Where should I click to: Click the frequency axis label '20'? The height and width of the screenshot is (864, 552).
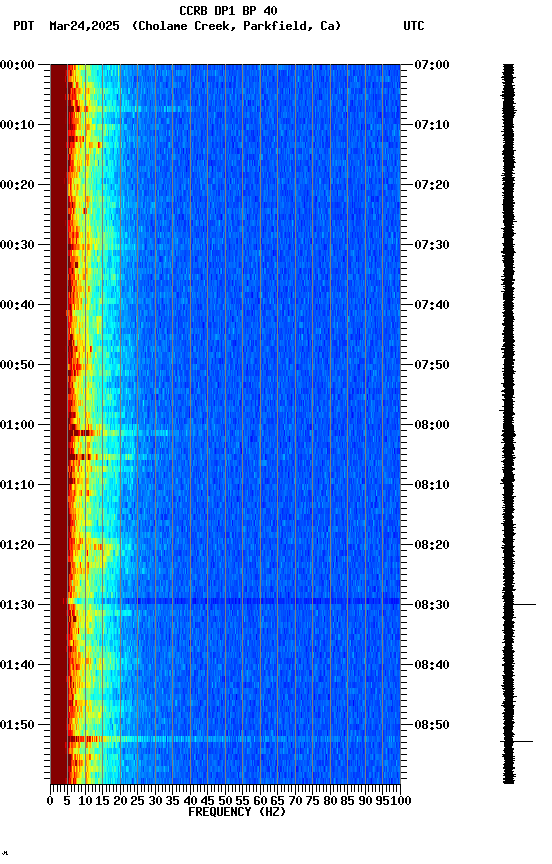120,801
